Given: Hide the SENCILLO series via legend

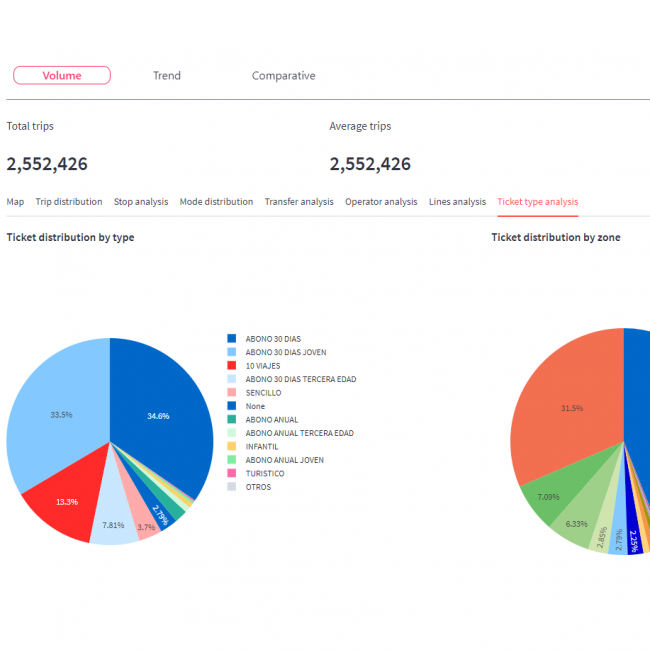Looking at the screenshot, I should 264,393.
